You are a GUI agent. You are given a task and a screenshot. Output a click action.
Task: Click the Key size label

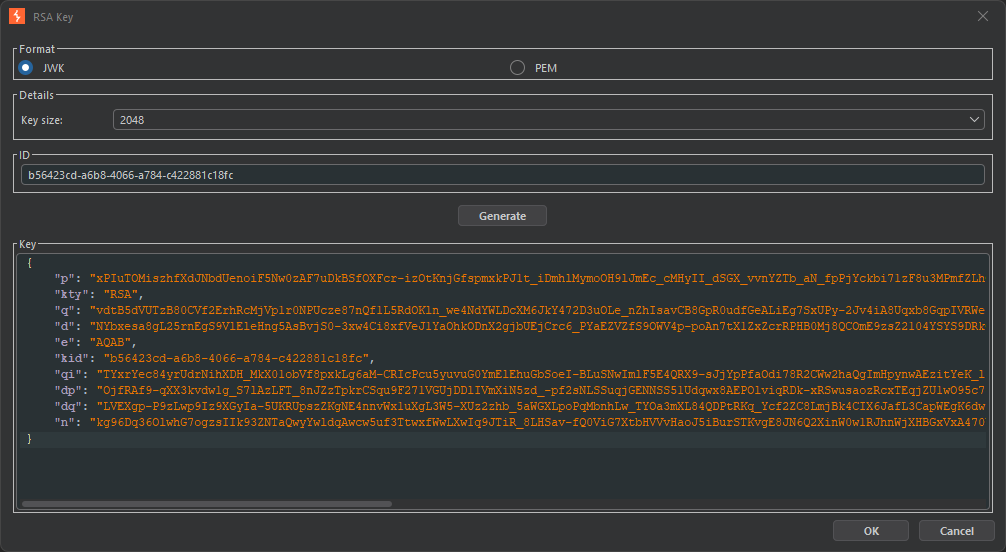[42, 120]
